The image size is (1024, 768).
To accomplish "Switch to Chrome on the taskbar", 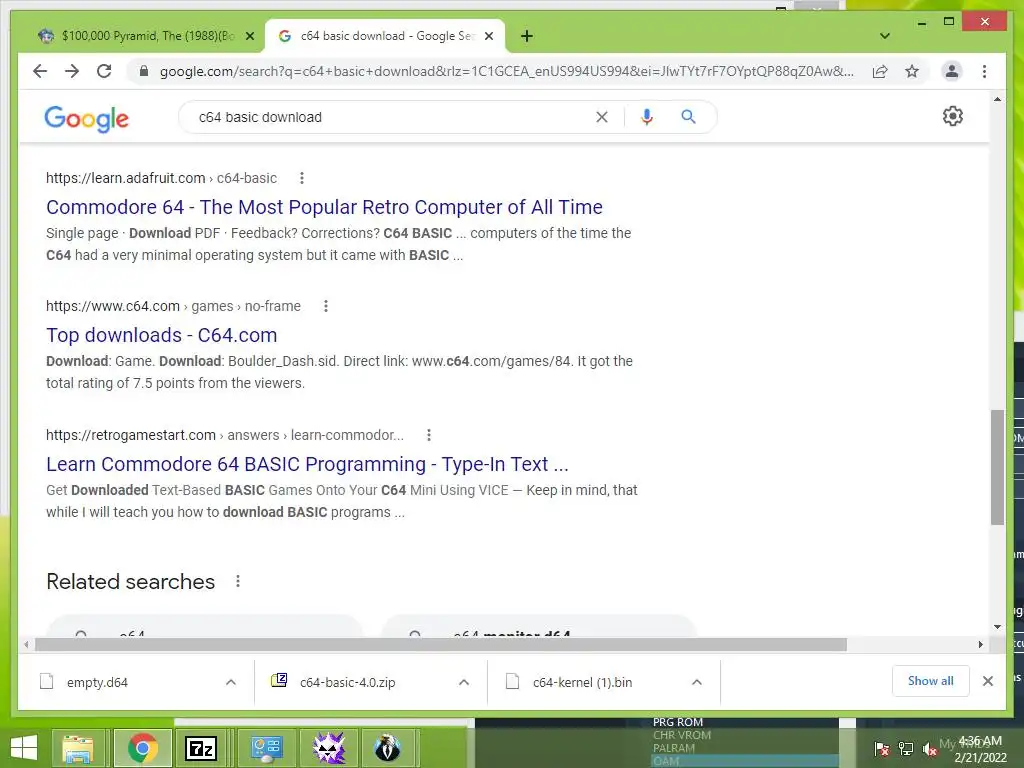I will coord(142,748).
